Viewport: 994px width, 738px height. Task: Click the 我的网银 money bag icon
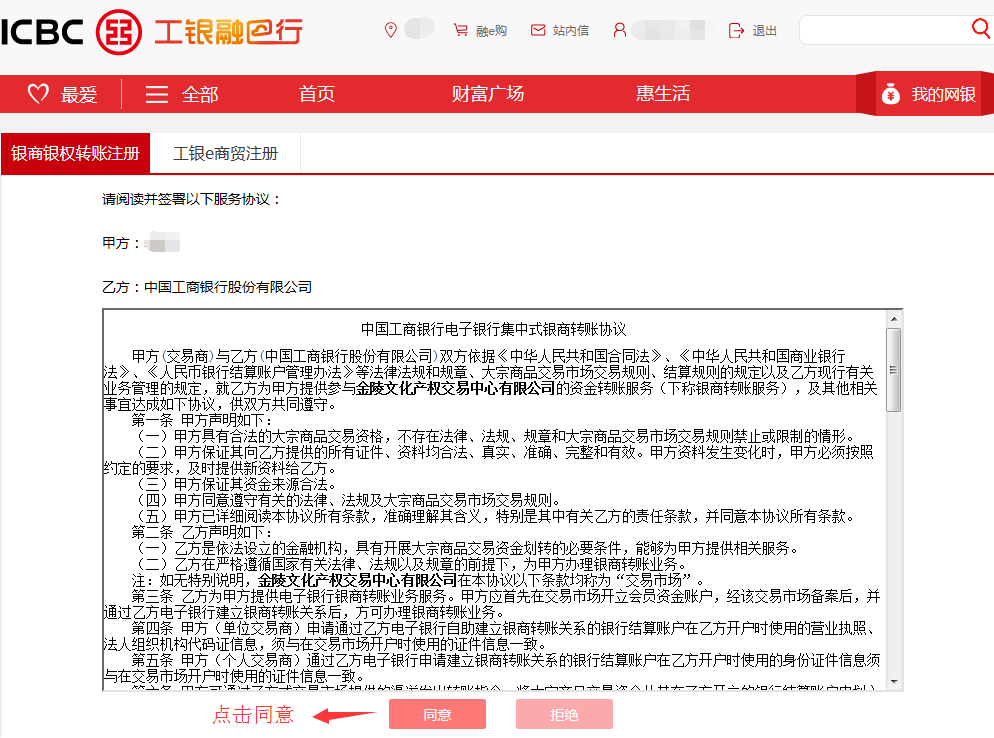coord(891,94)
